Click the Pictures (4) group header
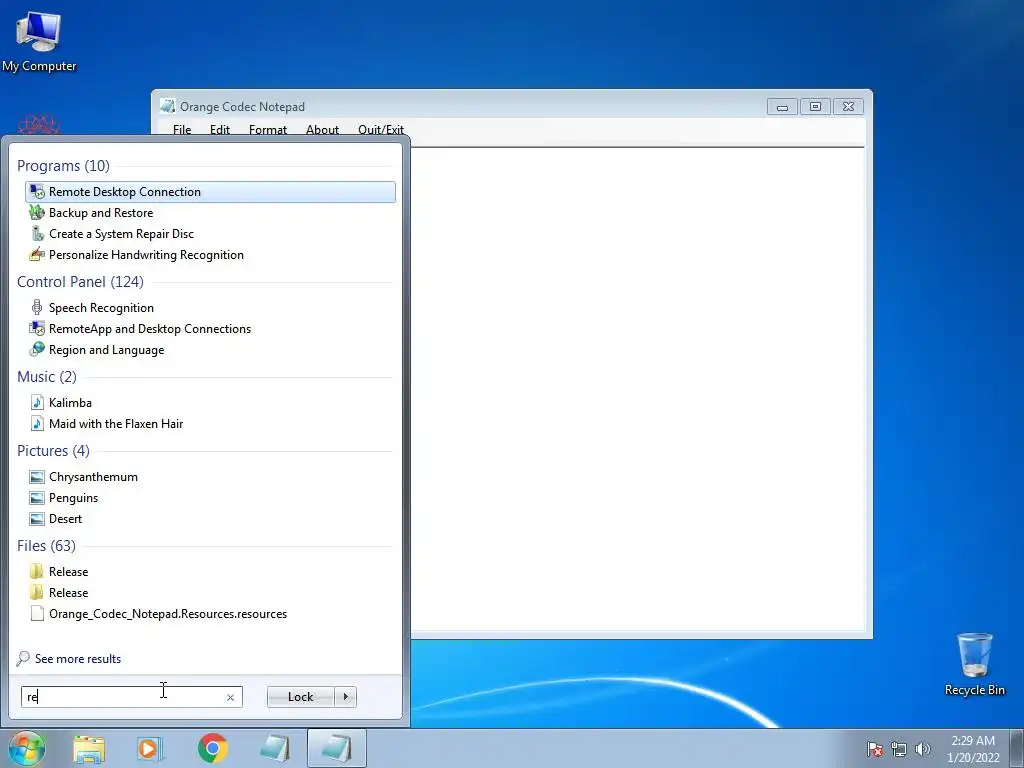 (54, 451)
